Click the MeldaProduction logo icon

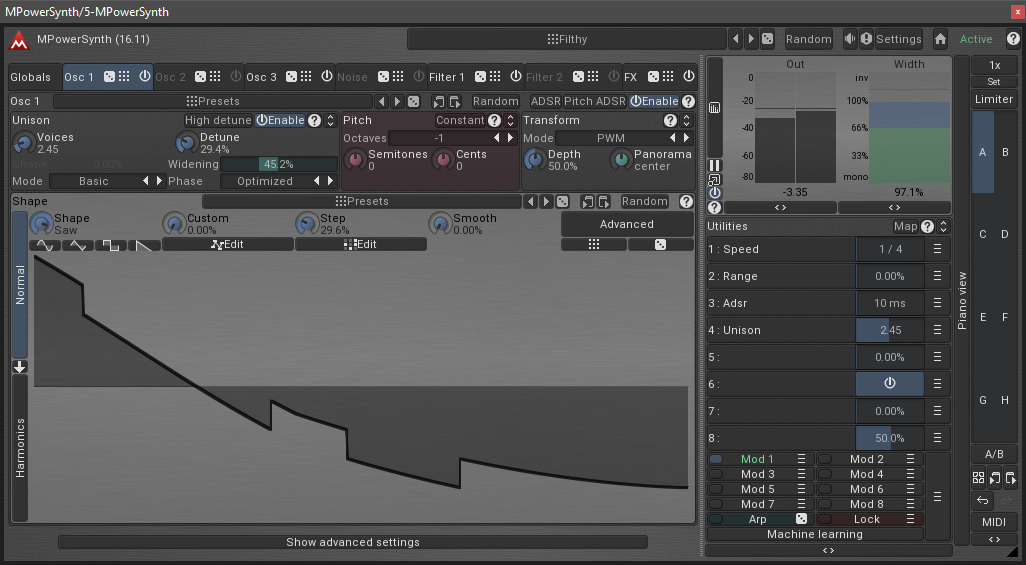click(x=18, y=40)
